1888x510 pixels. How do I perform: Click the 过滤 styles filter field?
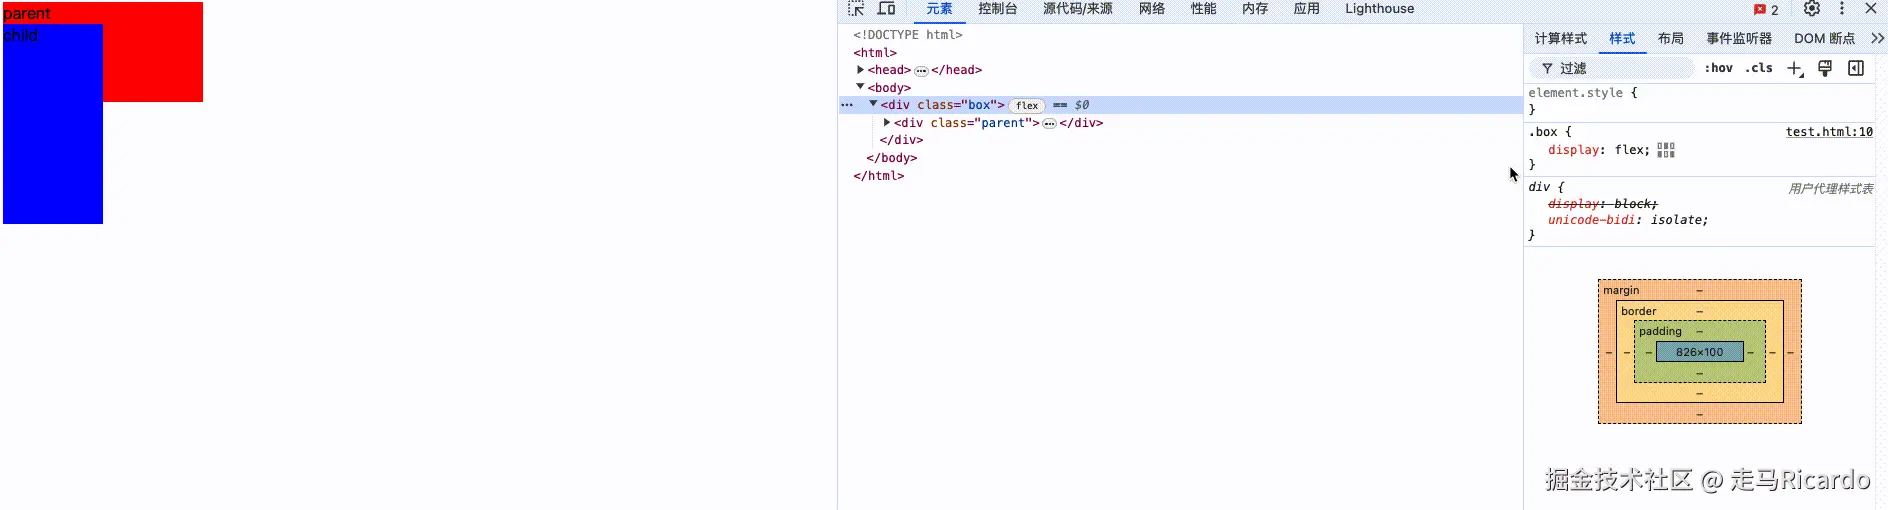coord(1612,68)
